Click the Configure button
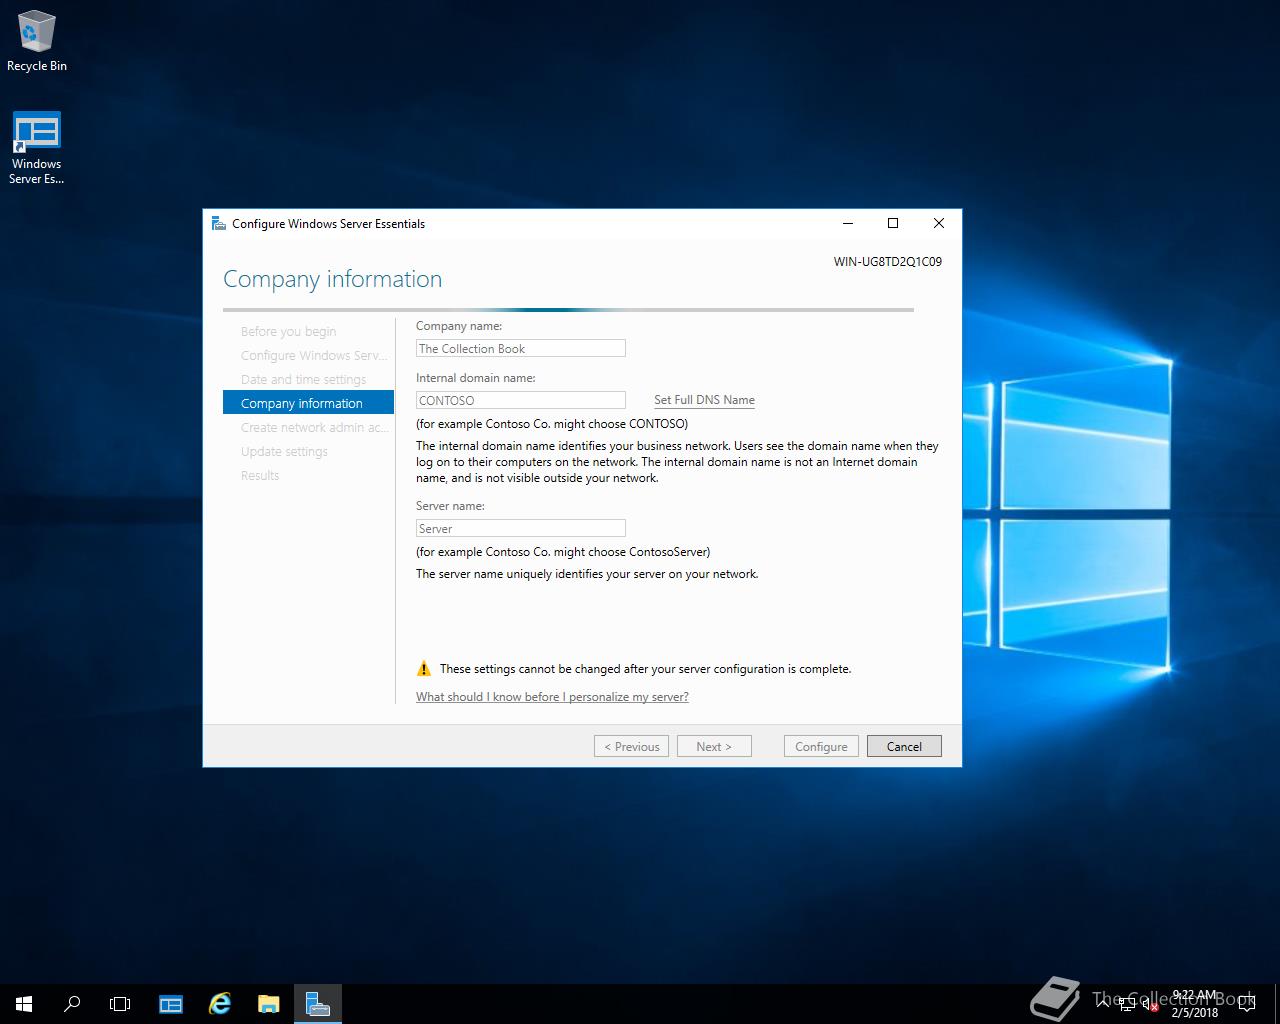The width and height of the screenshot is (1280, 1024). (x=821, y=746)
